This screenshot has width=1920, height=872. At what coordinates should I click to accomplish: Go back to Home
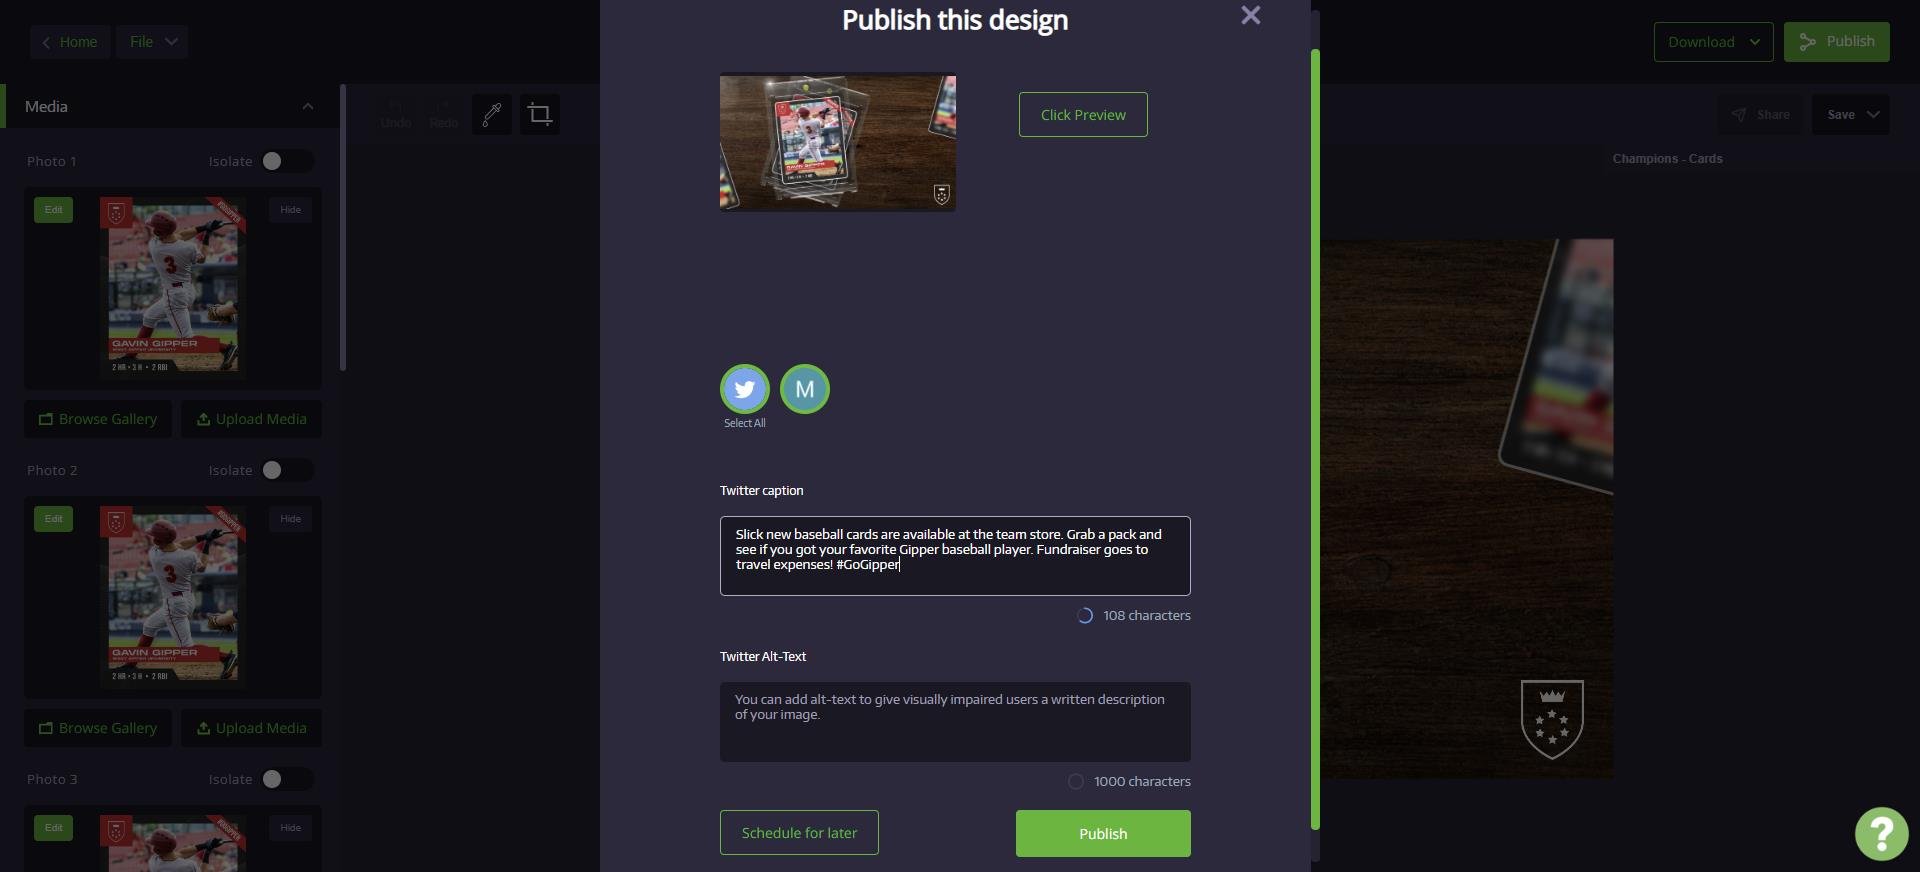(70, 42)
